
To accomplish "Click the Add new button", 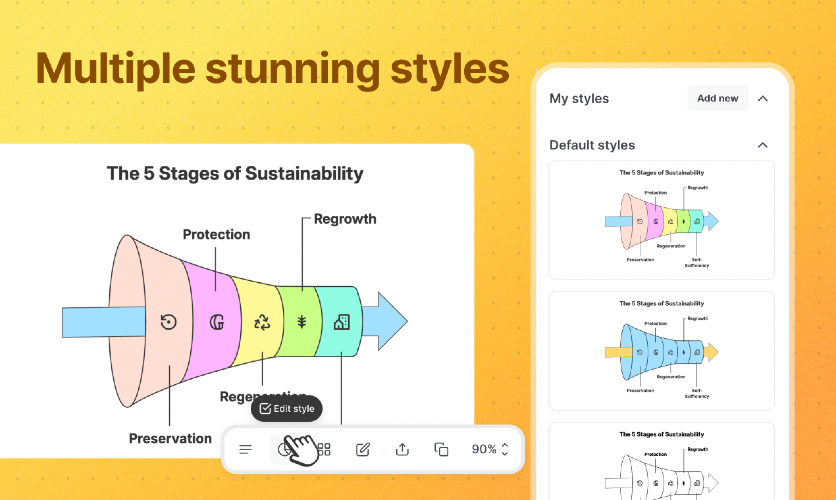I will [718, 99].
